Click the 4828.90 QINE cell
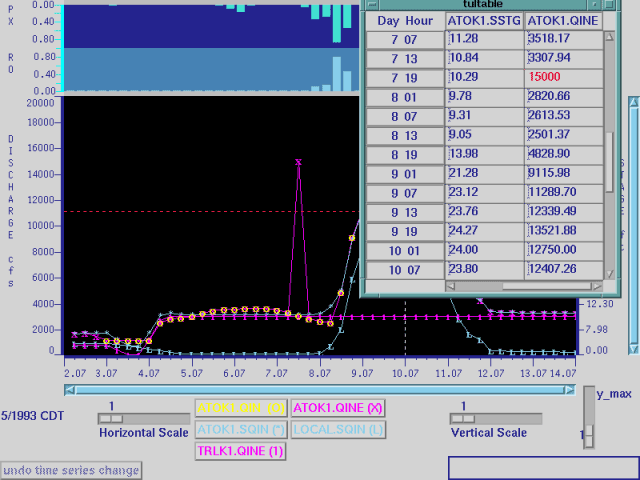The image size is (640, 480). [x=563, y=154]
